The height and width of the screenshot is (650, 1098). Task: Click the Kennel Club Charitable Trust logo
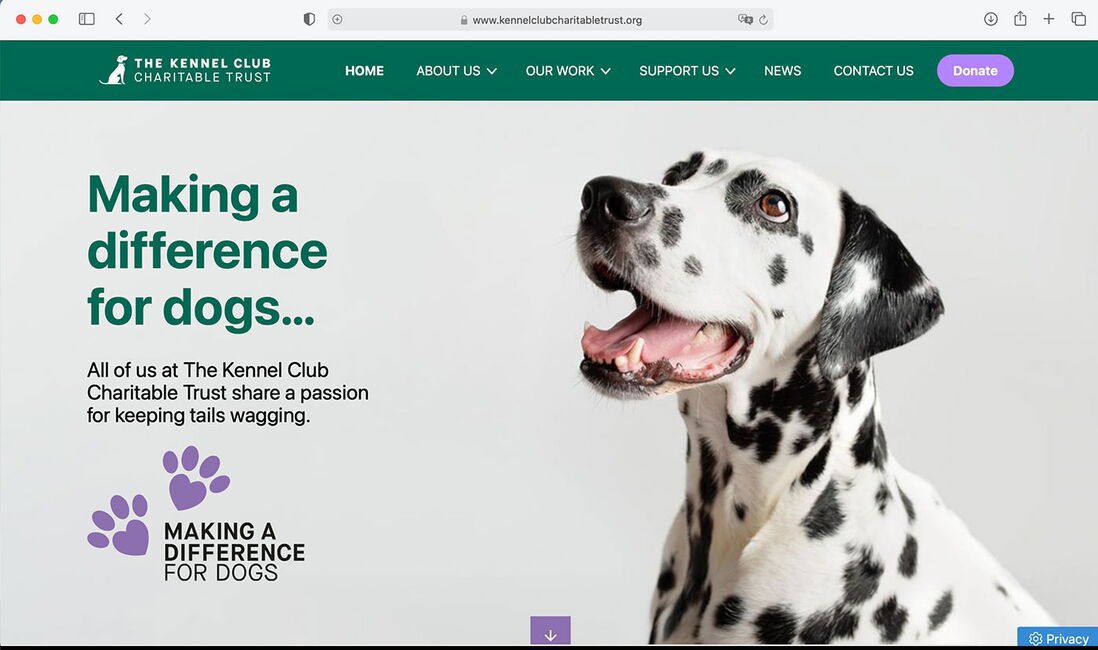(x=185, y=70)
